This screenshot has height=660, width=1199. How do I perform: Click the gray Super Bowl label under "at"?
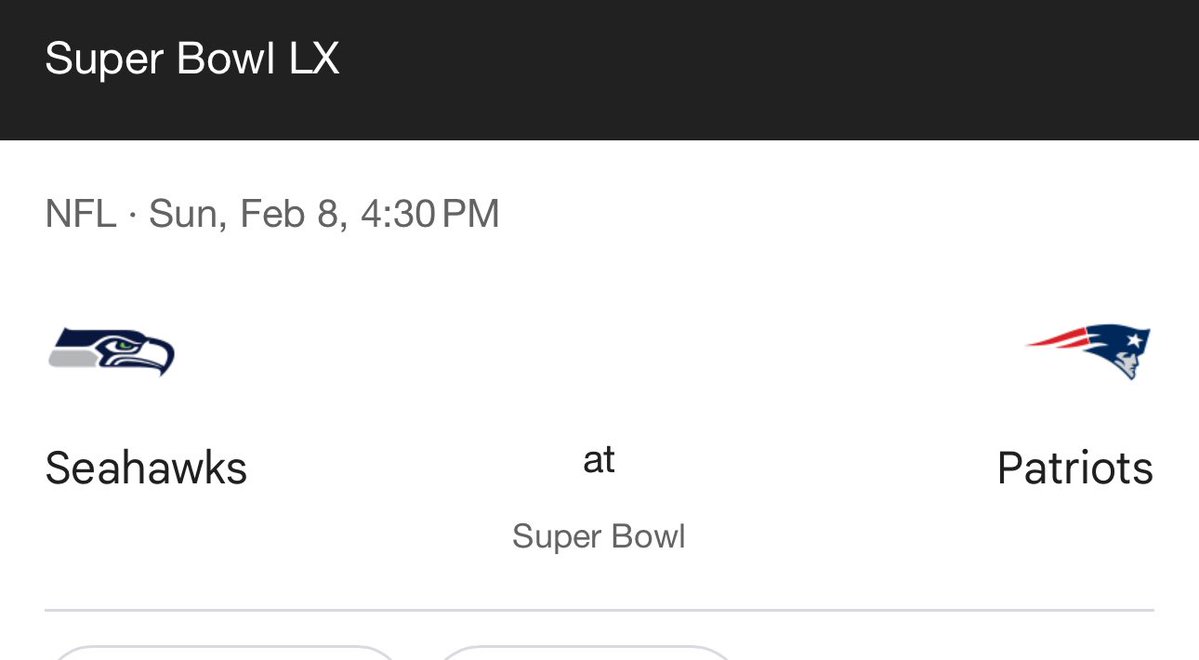tap(599, 536)
